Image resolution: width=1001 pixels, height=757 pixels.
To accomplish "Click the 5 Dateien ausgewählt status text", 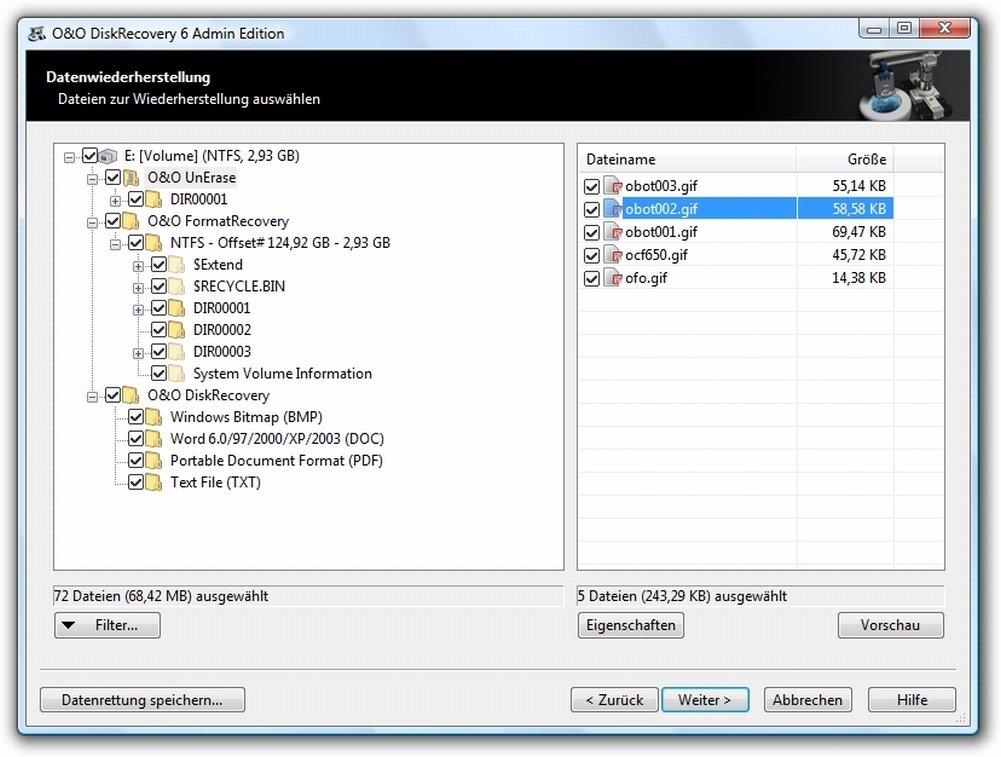I will [682, 596].
